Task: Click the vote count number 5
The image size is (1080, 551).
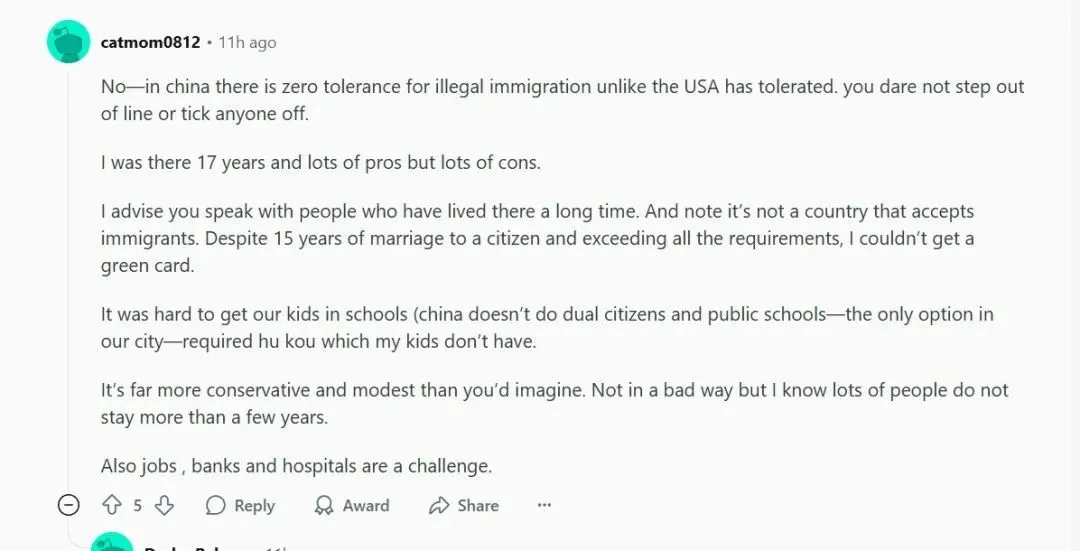Action: point(138,505)
